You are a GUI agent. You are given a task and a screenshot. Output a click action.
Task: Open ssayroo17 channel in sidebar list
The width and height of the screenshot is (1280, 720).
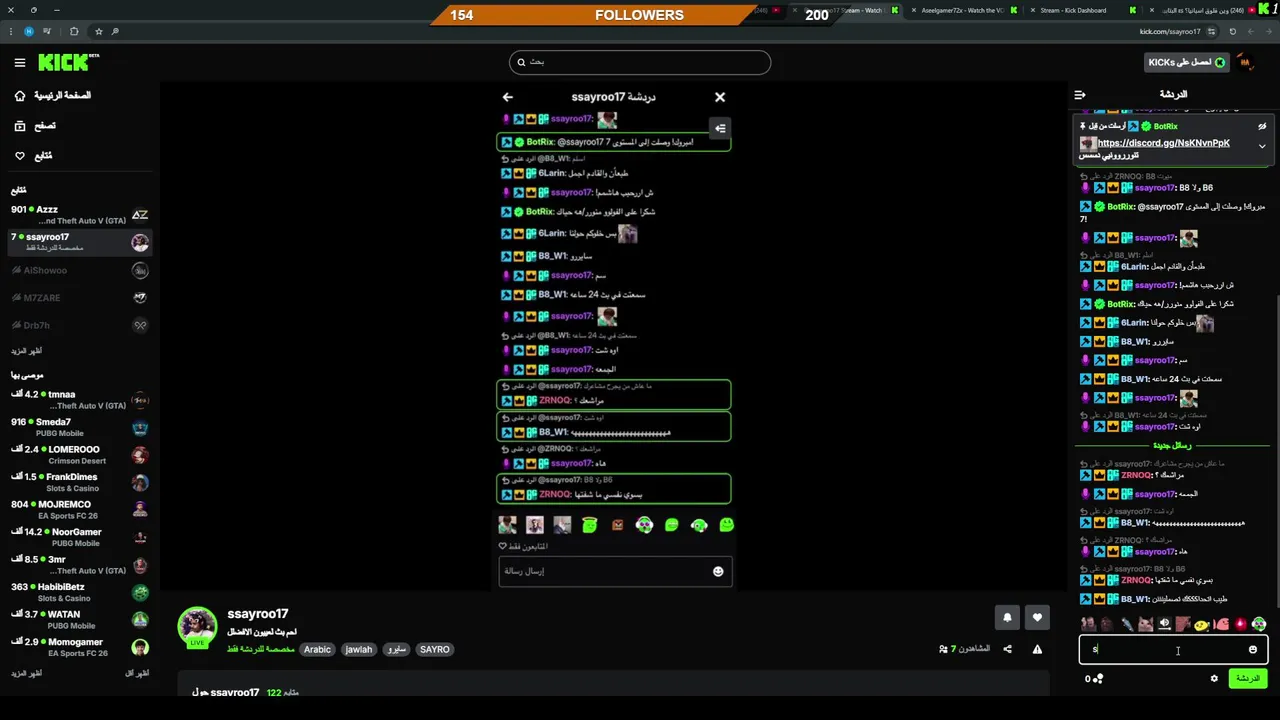point(79,242)
